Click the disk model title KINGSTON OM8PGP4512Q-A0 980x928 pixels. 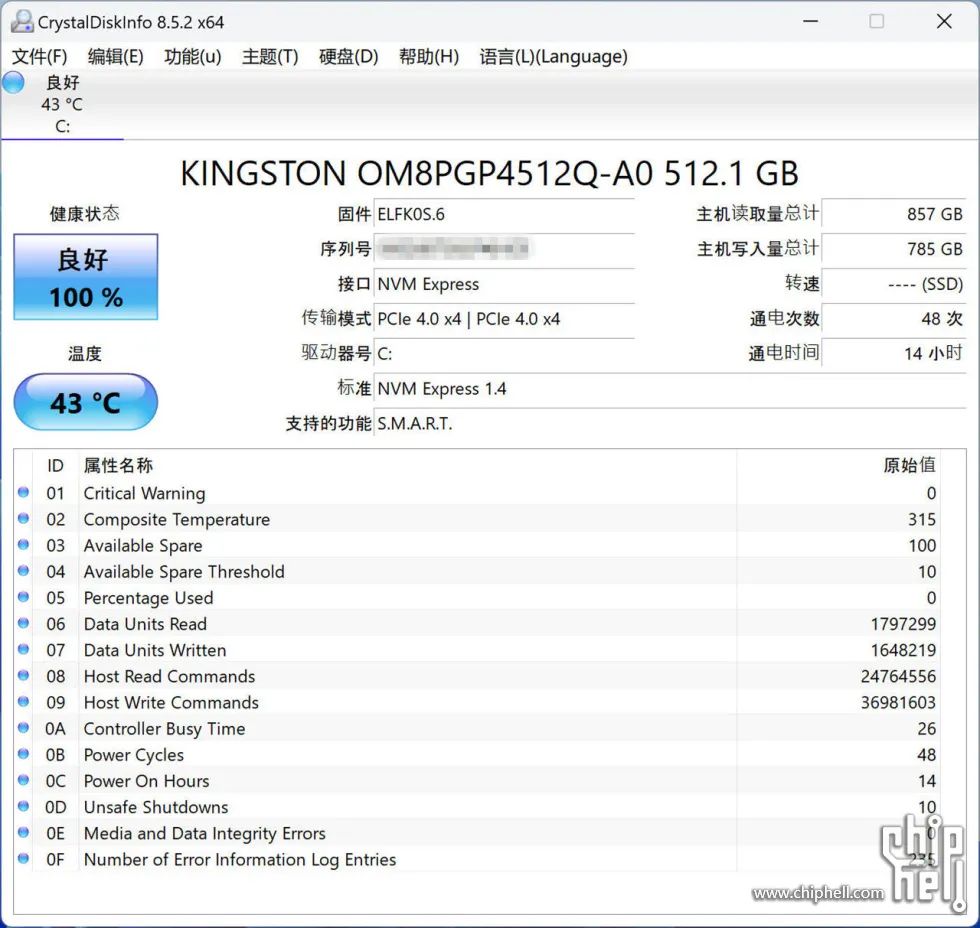tap(417, 173)
